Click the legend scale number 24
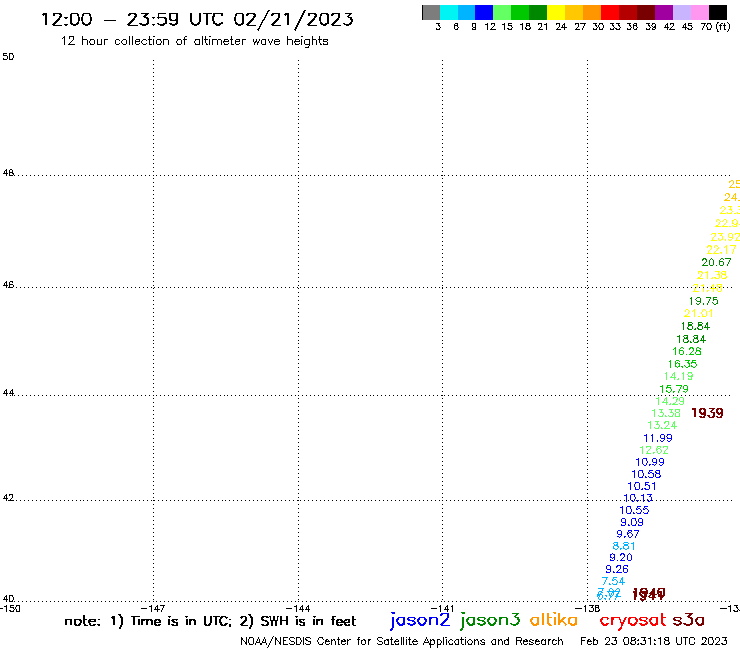The width and height of the screenshot is (740, 650). click(x=561, y=26)
